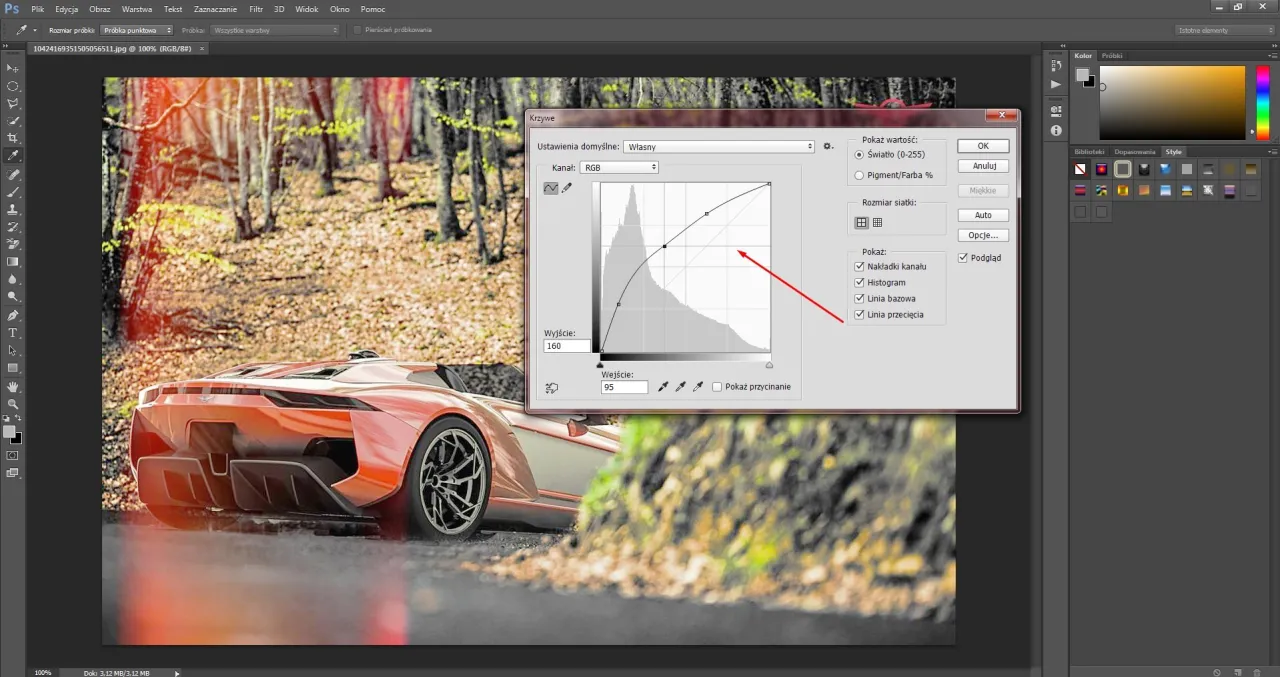This screenshot has width=1280, height=677.
Task: Click the black point eyedropper below the curve
Action: click(x=663, y=386)
